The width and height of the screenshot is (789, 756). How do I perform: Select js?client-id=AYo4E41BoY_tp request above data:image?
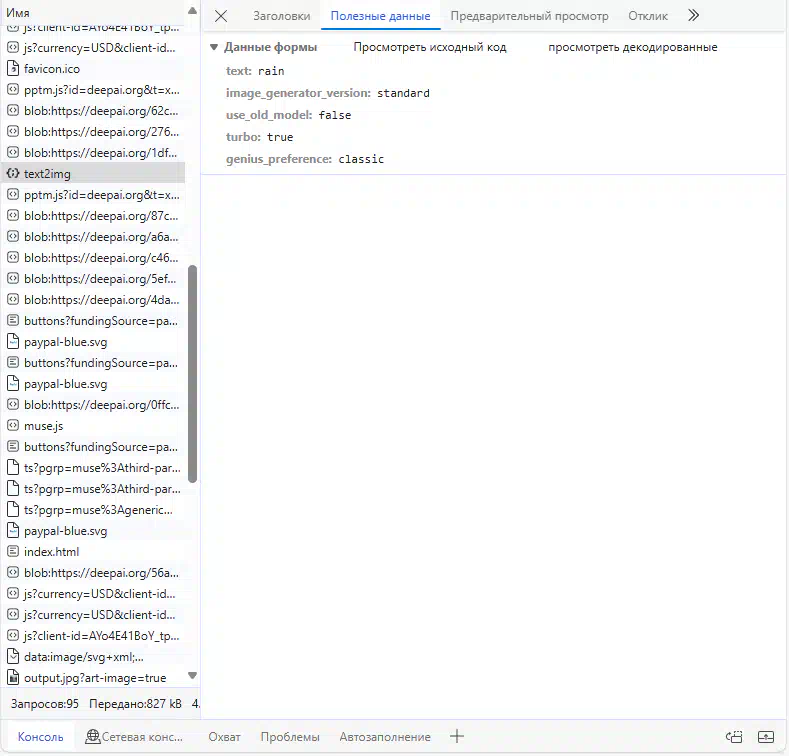(x=94, y=636)
